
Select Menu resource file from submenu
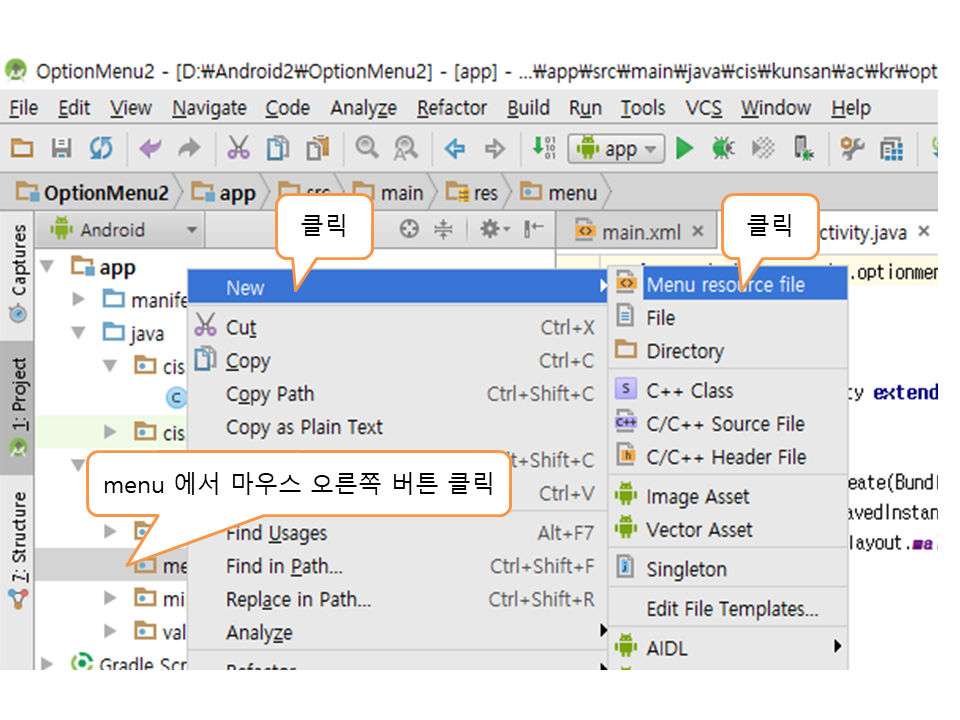(x=725, y=285)
